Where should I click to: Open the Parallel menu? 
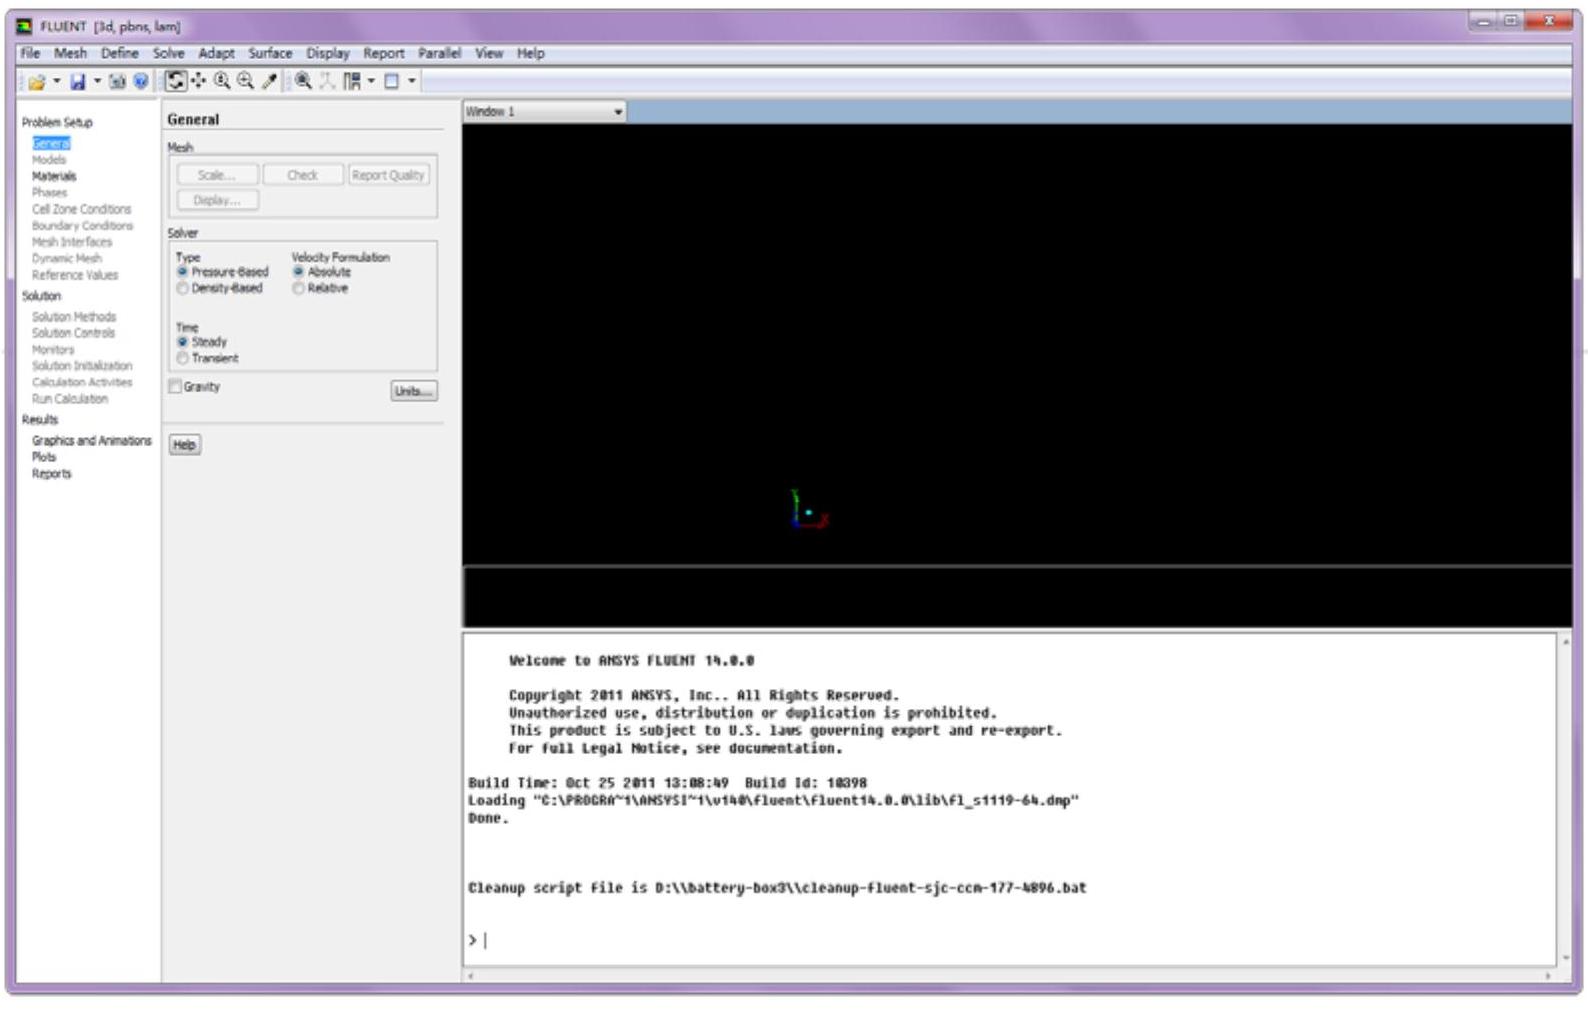click(x=439, y=53)
